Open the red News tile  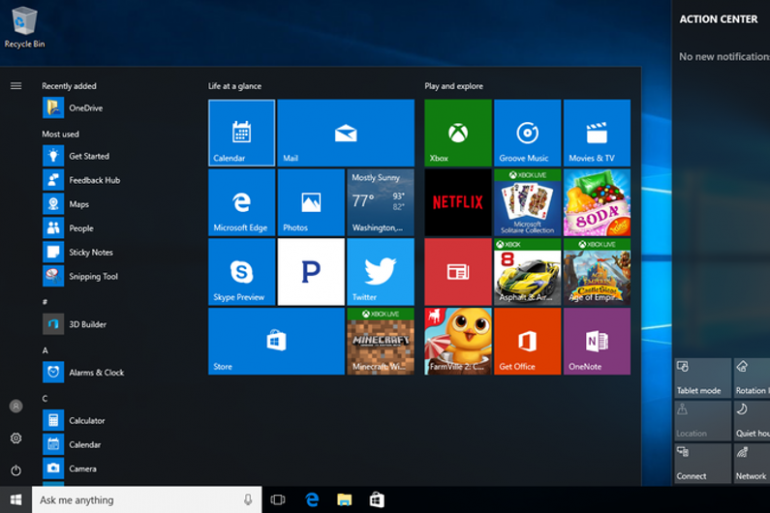click(x=458, y=272)
